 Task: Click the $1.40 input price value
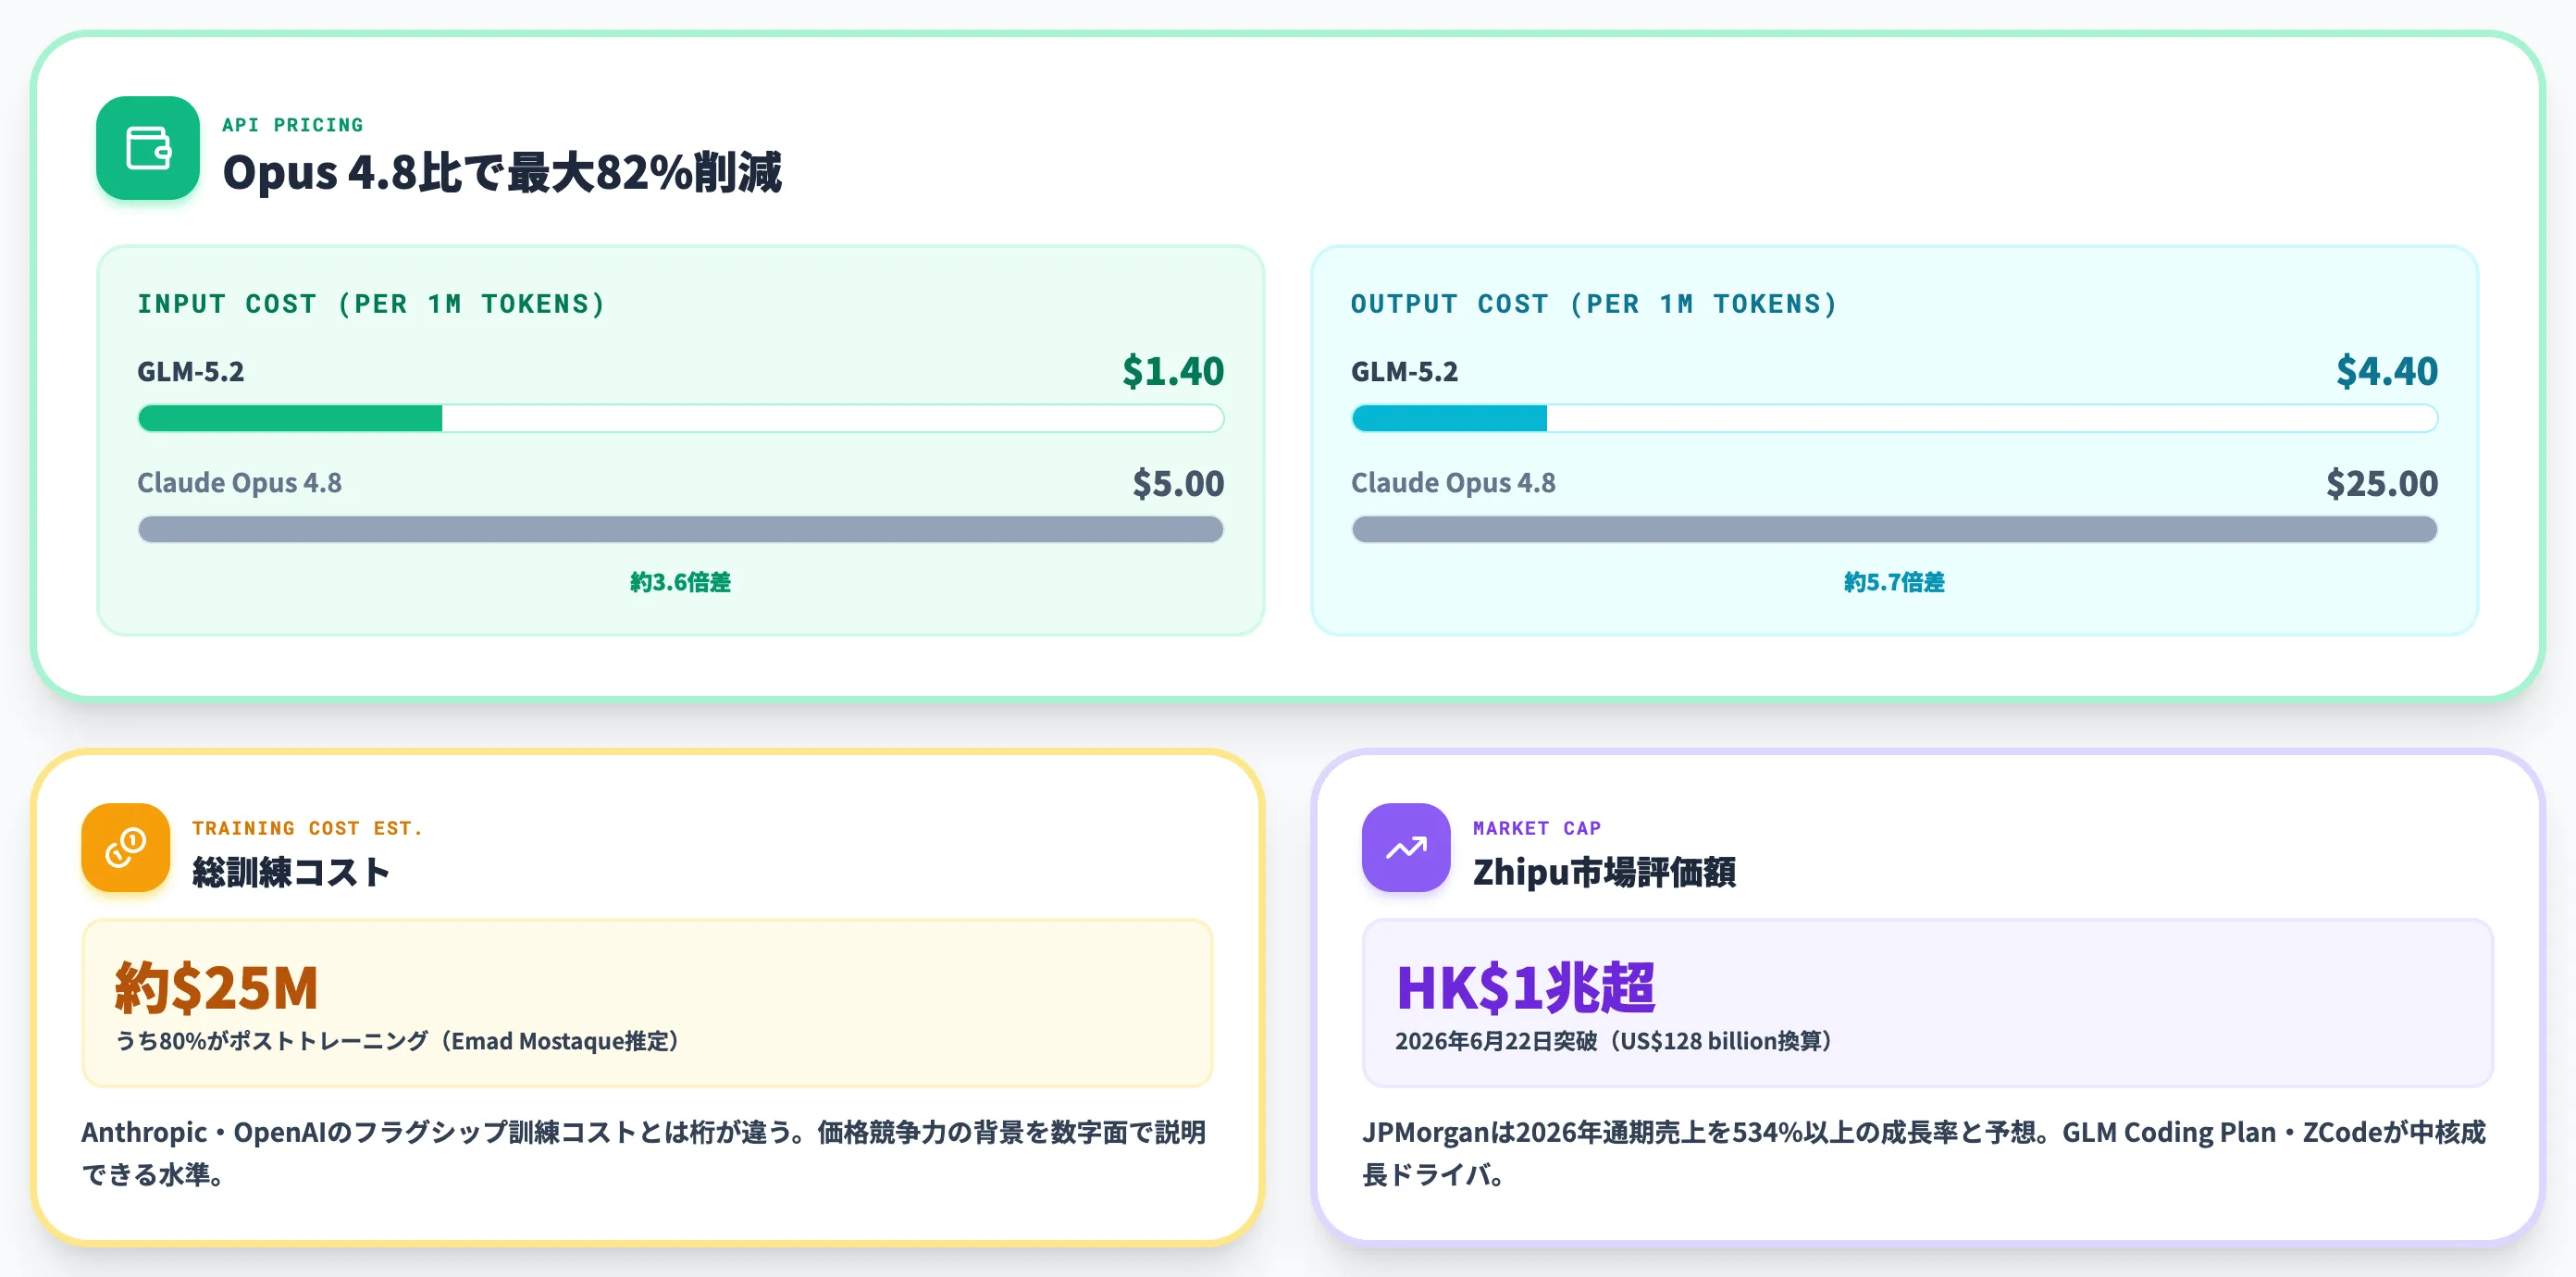point(1173,371)
